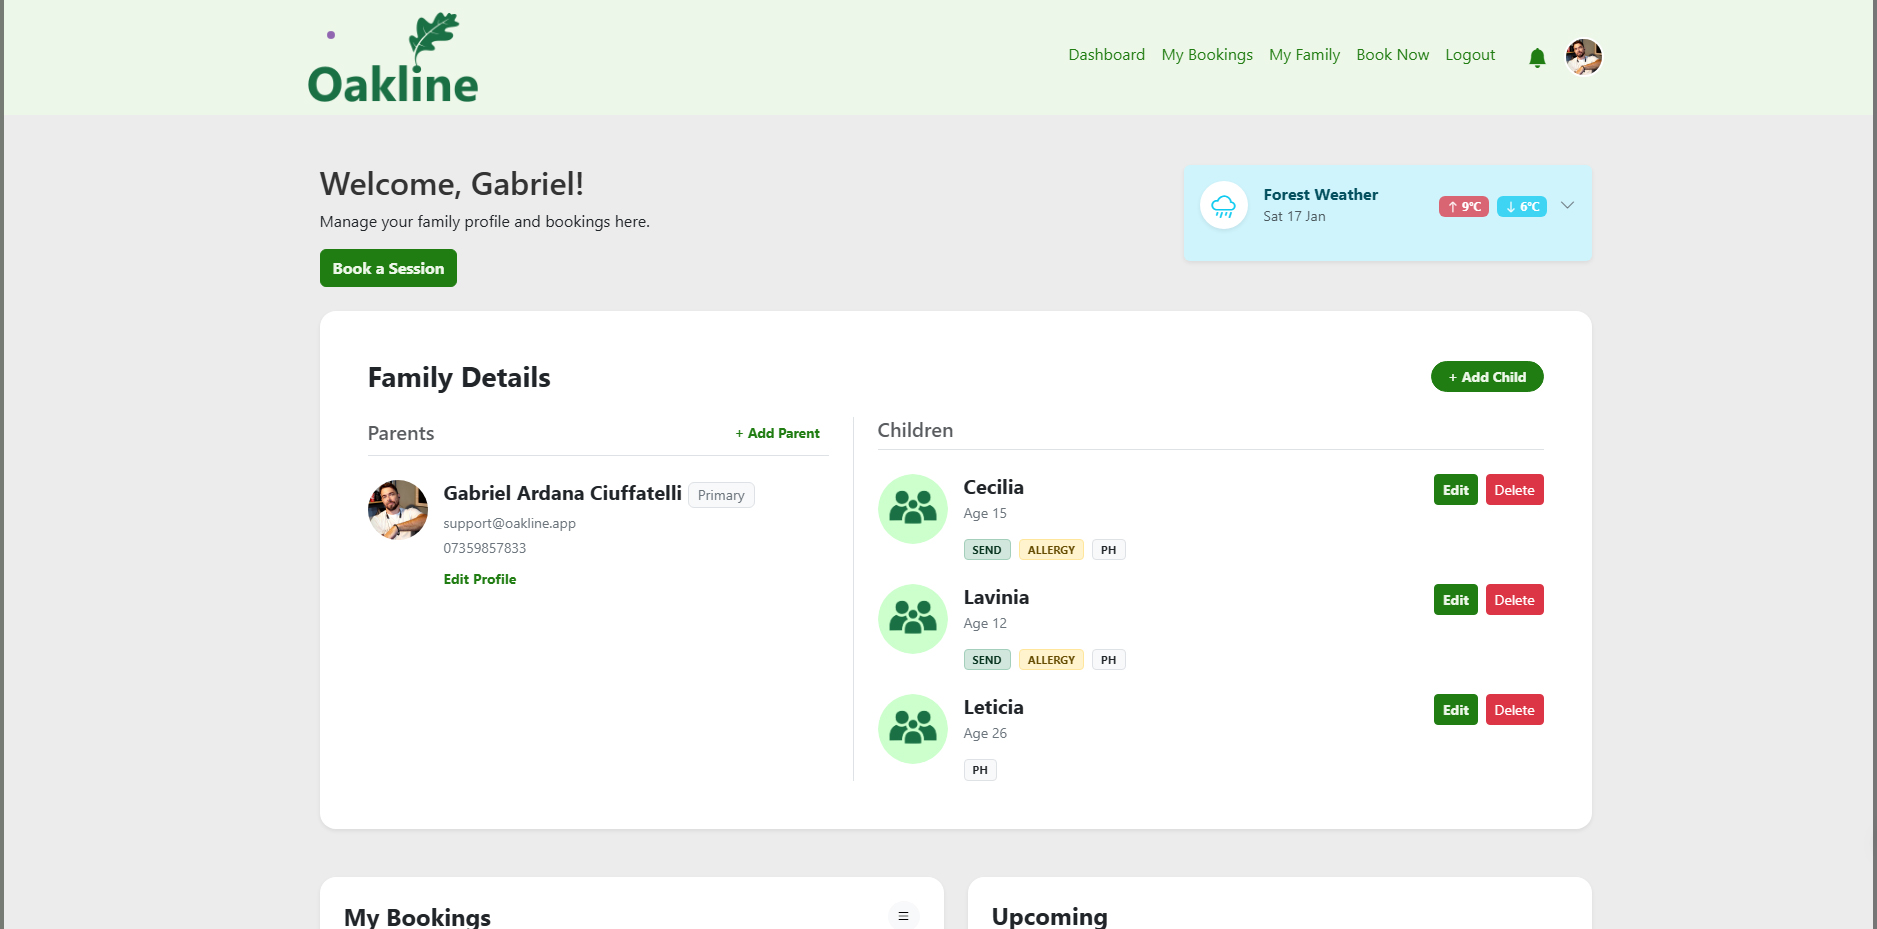Click Lavinia's green group avatar

pyautogui.click(x=912, y=619)
